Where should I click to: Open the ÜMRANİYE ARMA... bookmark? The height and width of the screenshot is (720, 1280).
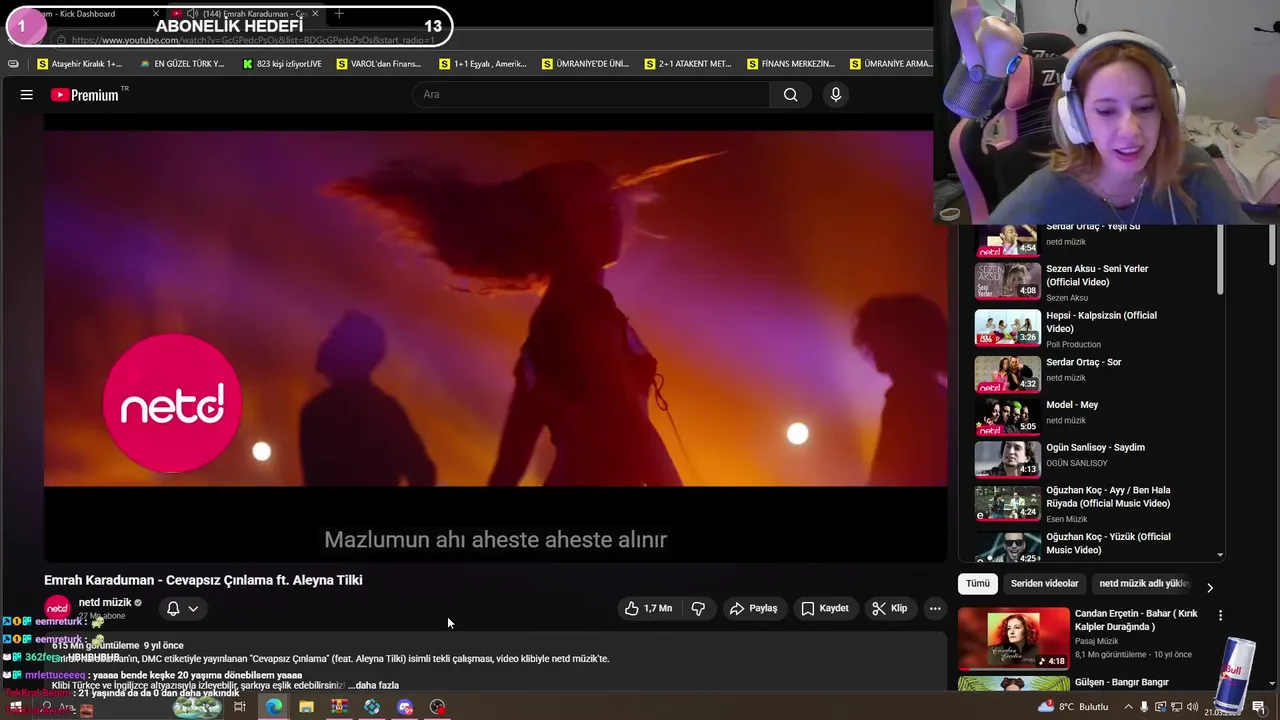coord(891,64)
